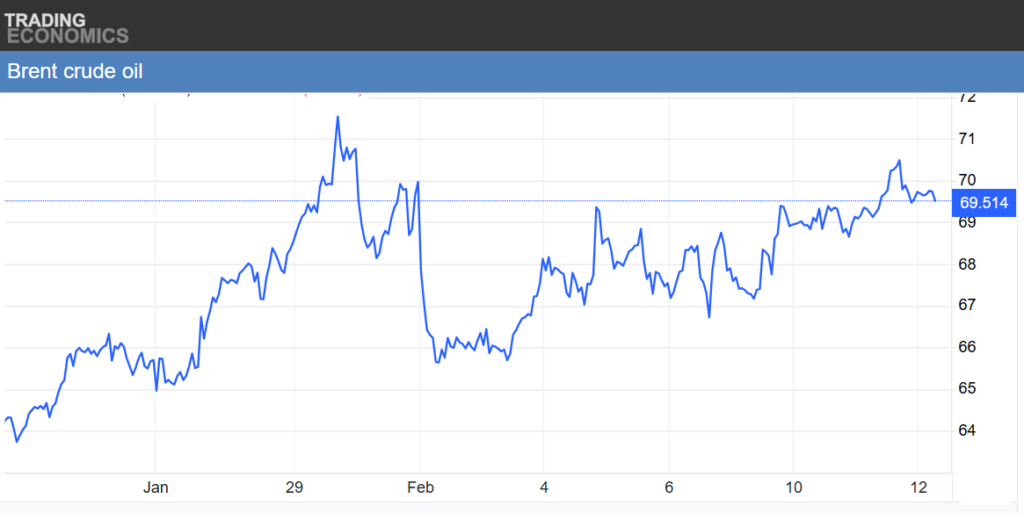Click the Feb label on the date axis
This screenshot has width=1024, height=513.
[x=419, y=488]
